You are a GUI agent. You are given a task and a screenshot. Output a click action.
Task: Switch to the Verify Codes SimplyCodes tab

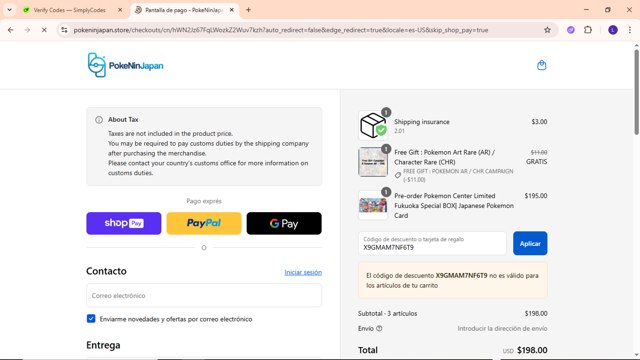click(69, 10)
